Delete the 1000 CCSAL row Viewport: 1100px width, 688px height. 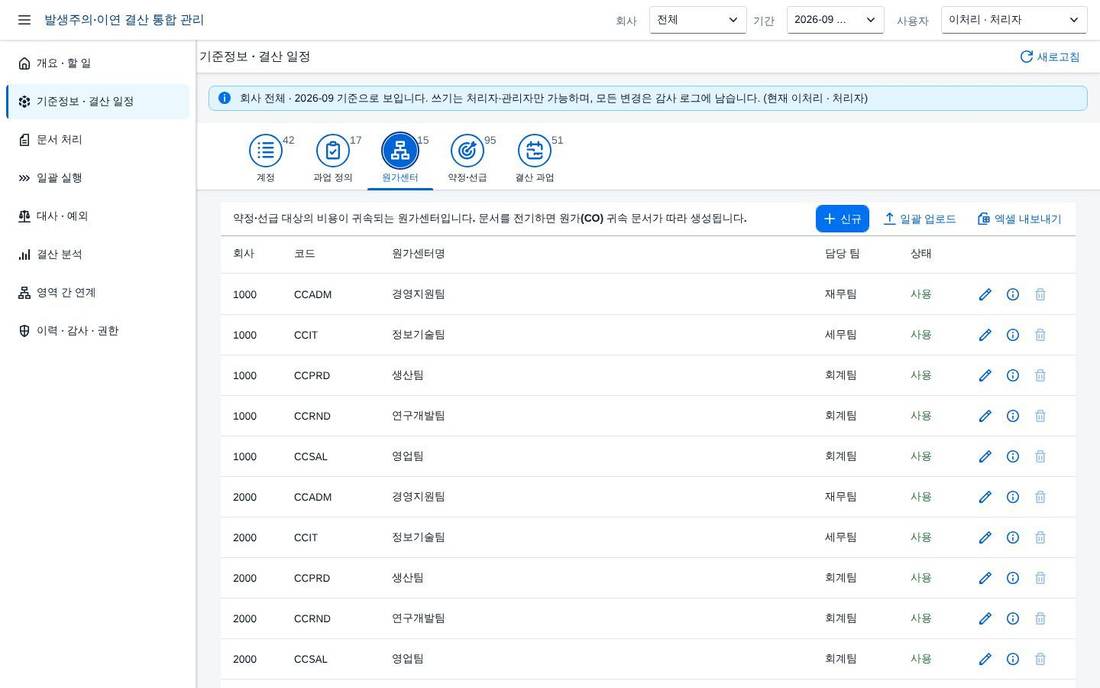[x=1040, y=457]
